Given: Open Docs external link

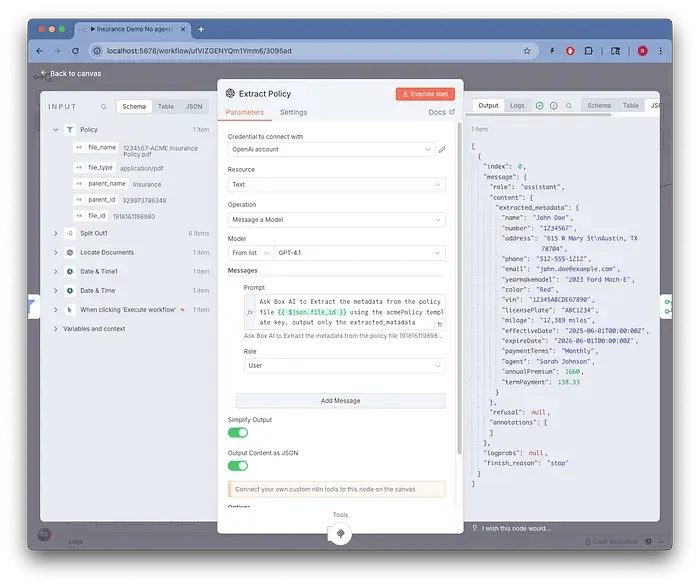Looking at the screenshot, I should [441, 112].
